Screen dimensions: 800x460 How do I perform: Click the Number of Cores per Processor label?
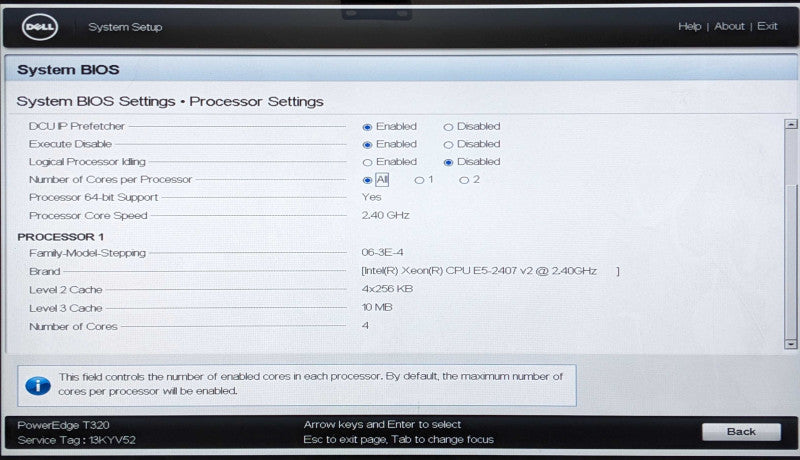click(x=110, y=180)
